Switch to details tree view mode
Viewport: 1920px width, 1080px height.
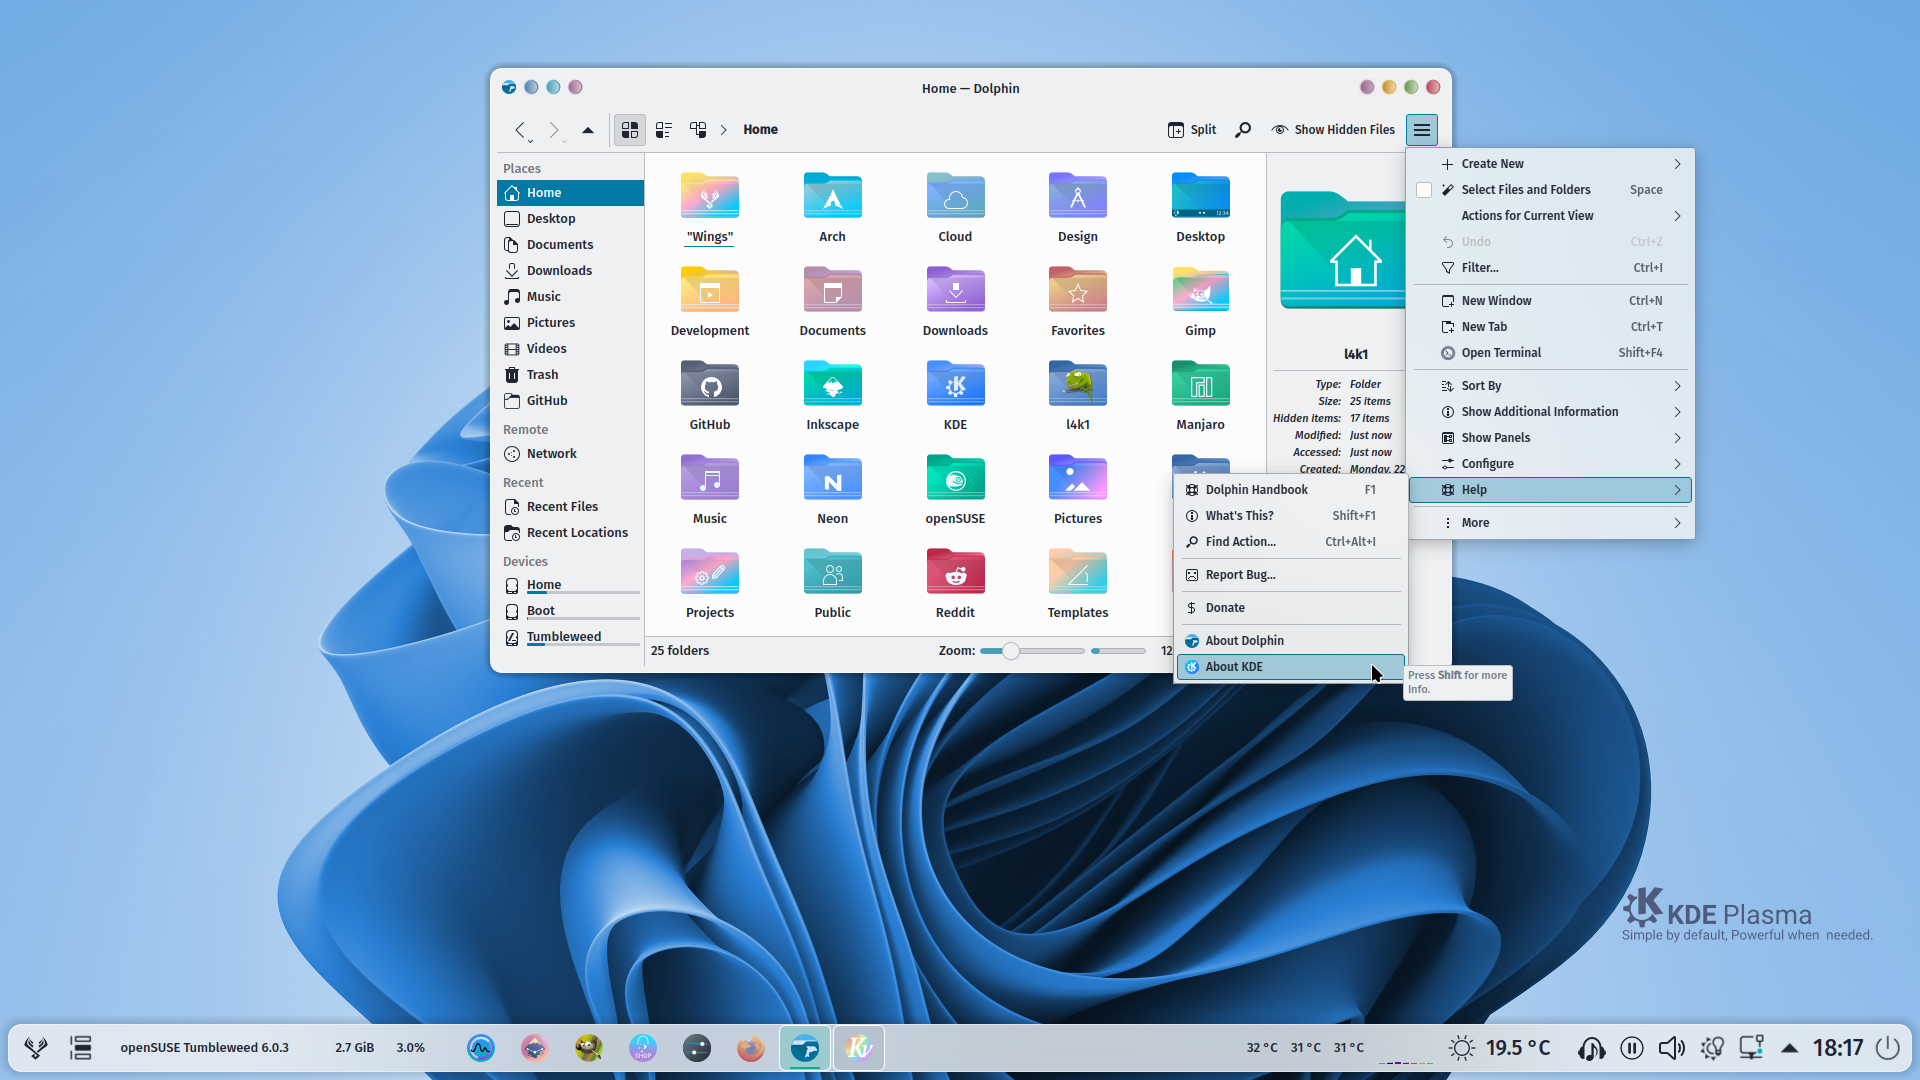pyautogui.click(x=698, y=130)
